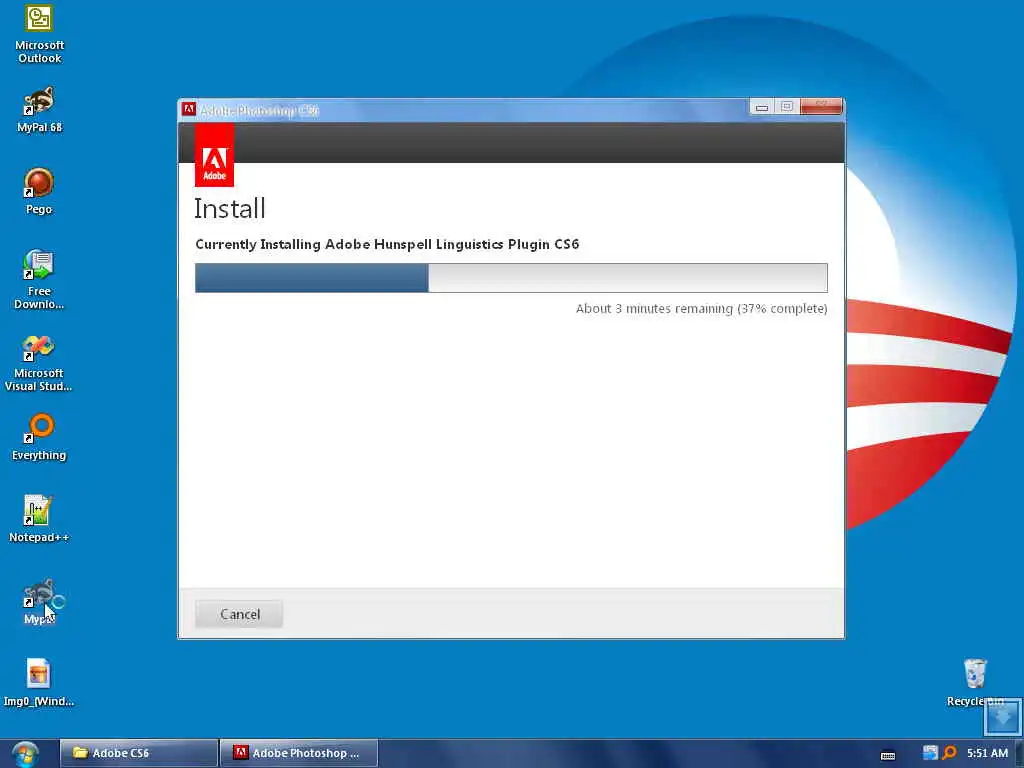Click the keyboard icon in system tray
1024x768 pixels.
888,756
